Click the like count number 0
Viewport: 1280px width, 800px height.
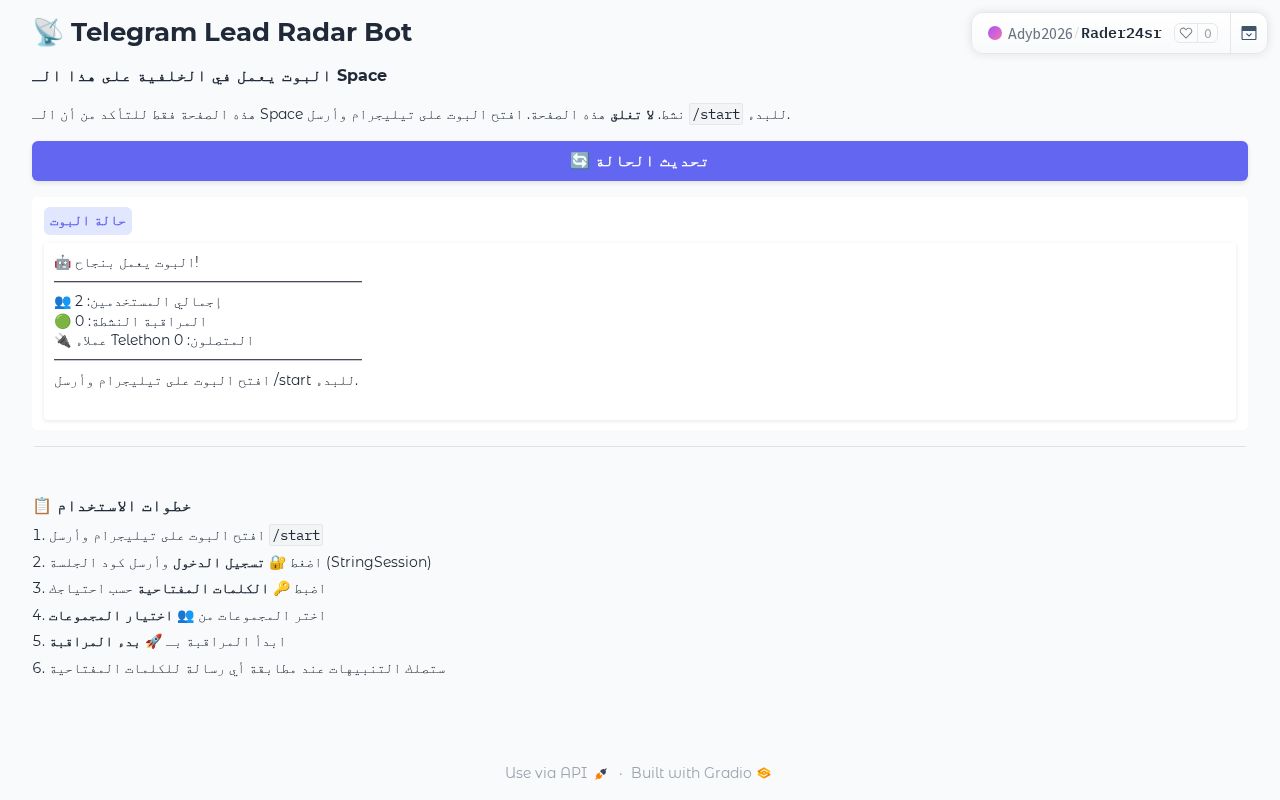(x=1208, y=33)
